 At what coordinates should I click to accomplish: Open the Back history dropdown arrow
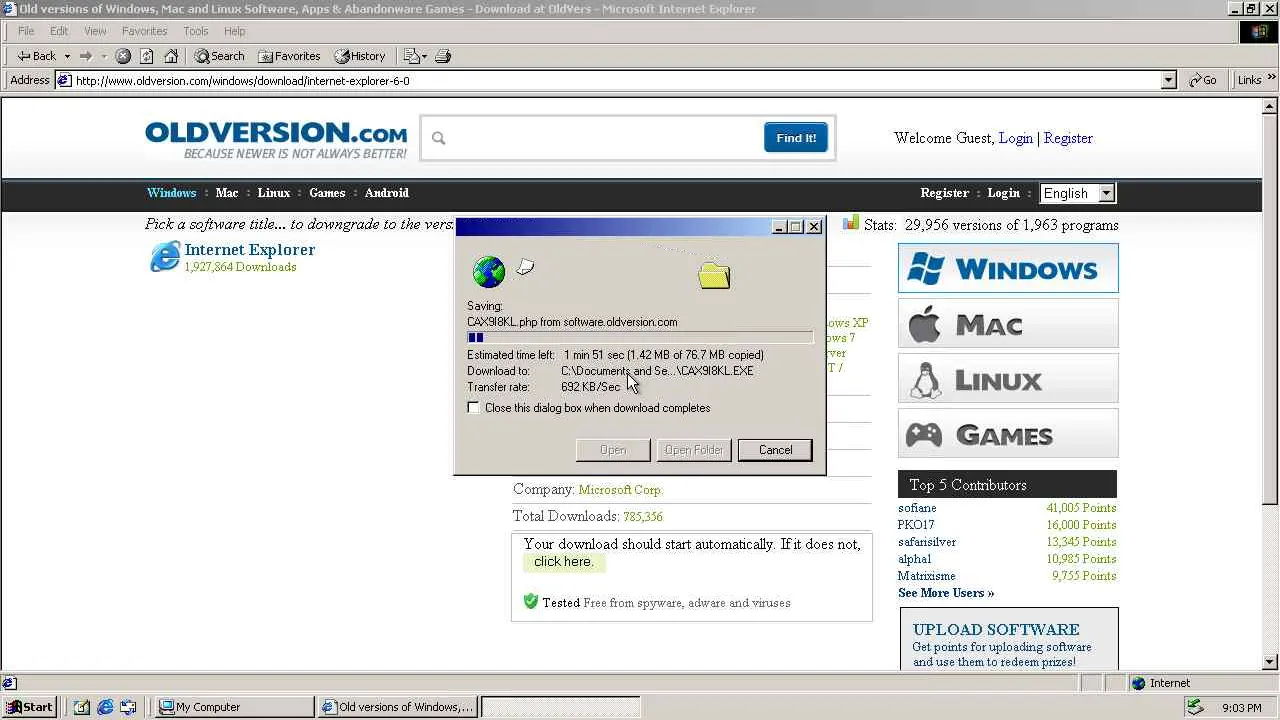tap(67, 56)
